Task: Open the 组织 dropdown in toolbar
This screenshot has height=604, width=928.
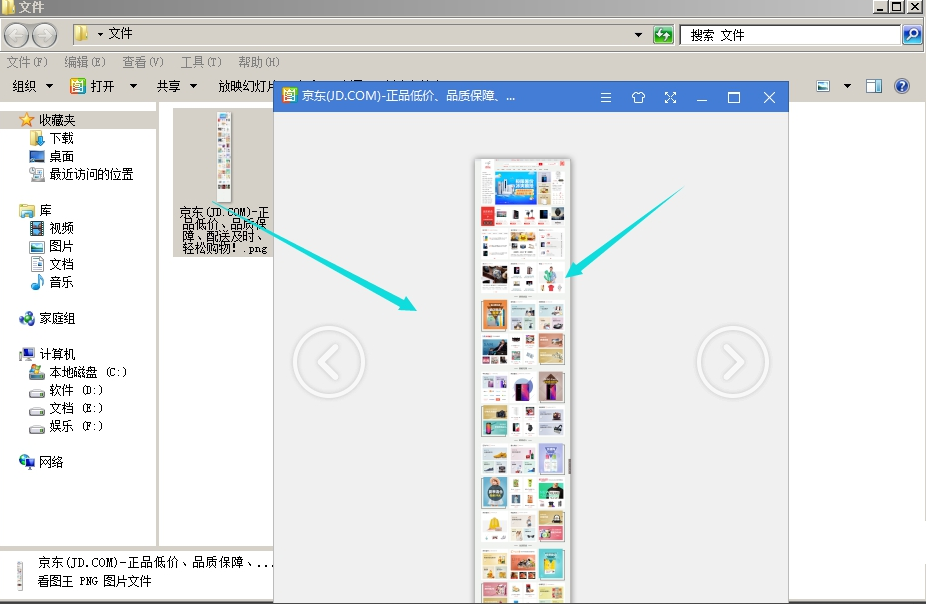Action: 32,86
